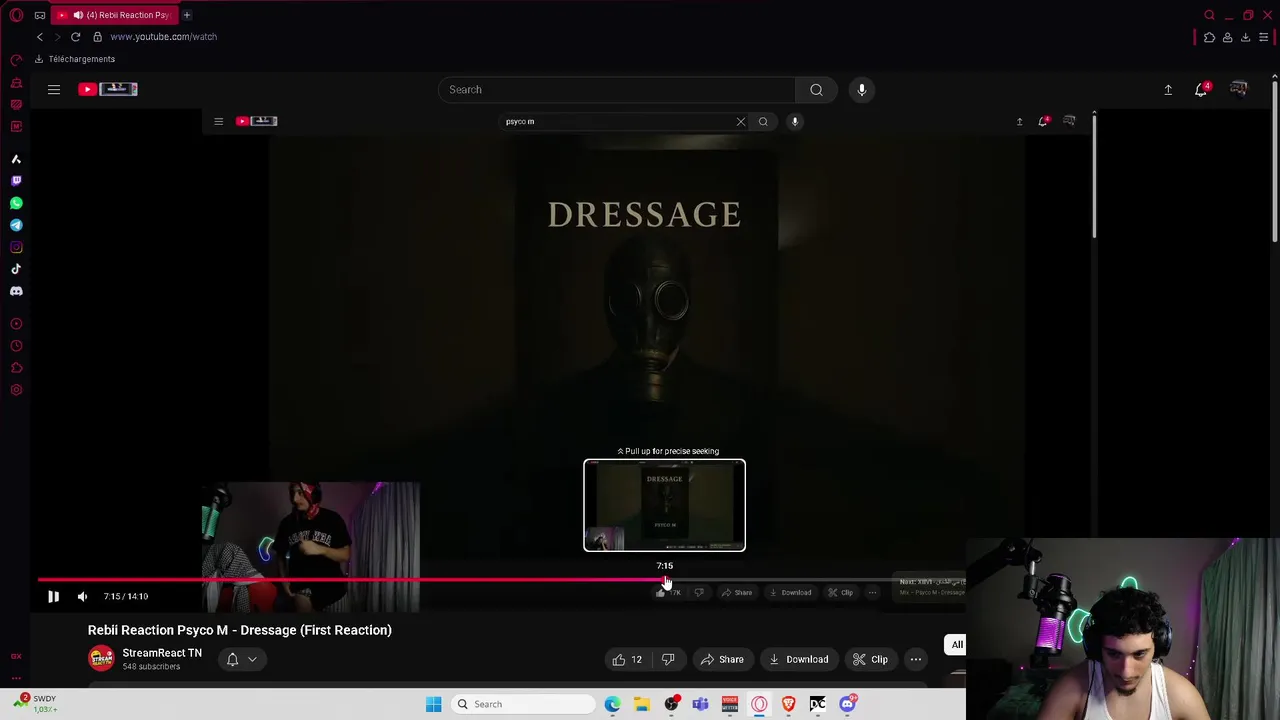Clear inner video search with X
1280x720 pixels.
tap(741, 122)
